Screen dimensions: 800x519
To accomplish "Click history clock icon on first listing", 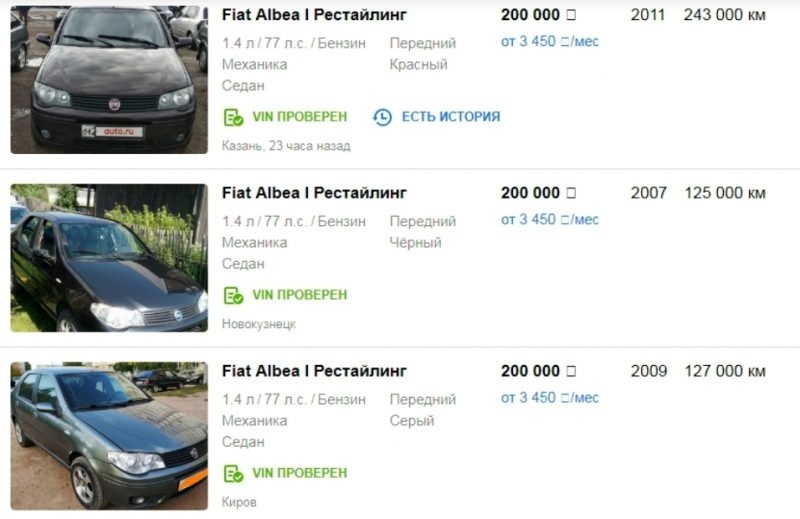I will (382, 117).
